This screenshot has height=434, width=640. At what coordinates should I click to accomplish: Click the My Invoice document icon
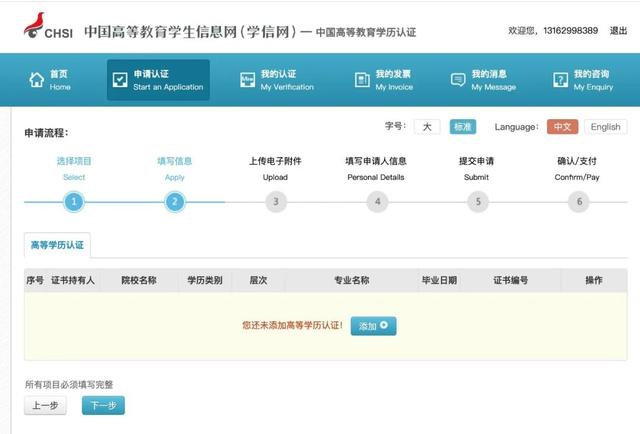pyautogui.click(x=362, y=80)
